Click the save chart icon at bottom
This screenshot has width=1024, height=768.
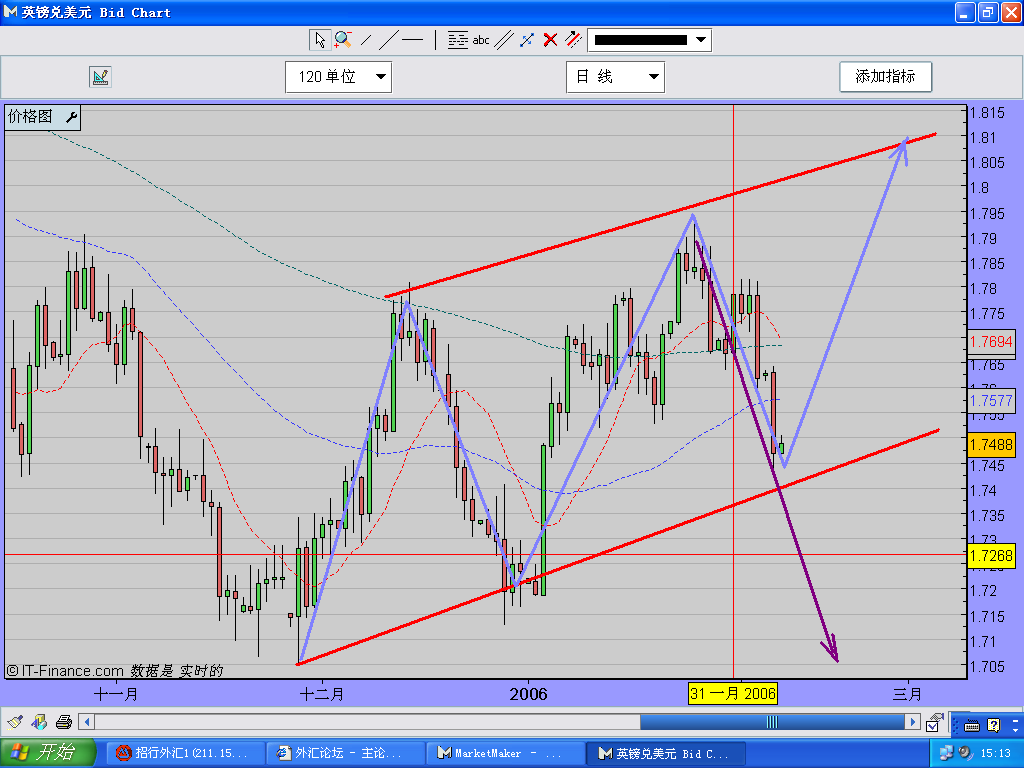(40, 722)
